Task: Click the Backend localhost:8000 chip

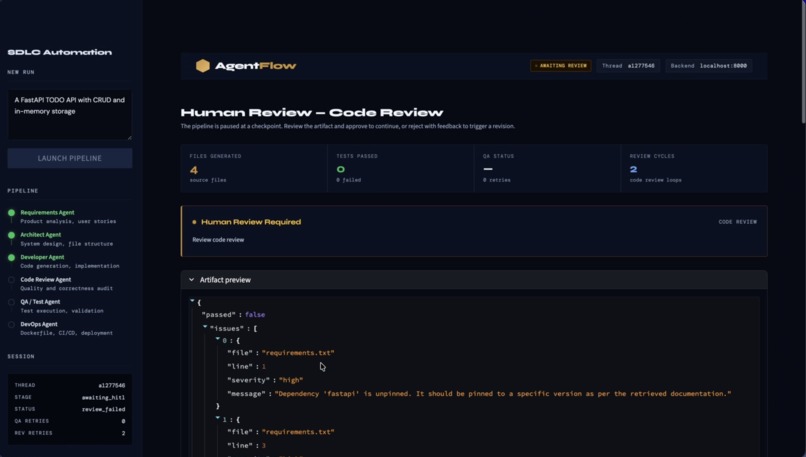Action: pos(708,66)
